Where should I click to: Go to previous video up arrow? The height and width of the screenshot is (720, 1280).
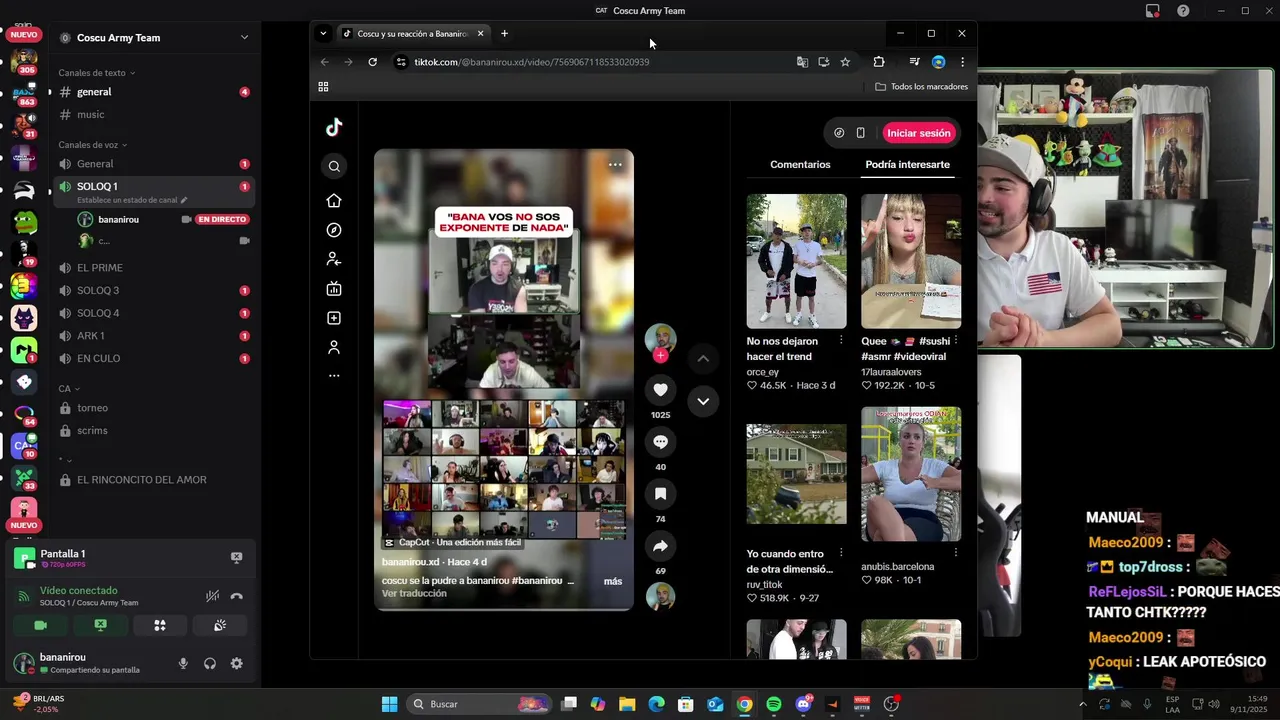[x=703, y=358]
